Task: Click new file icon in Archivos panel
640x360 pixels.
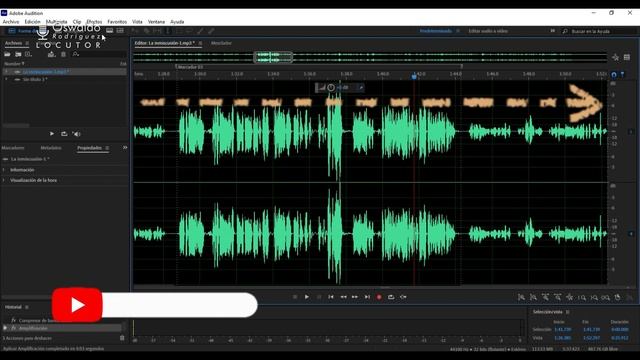Action: (x=28, y=54)
